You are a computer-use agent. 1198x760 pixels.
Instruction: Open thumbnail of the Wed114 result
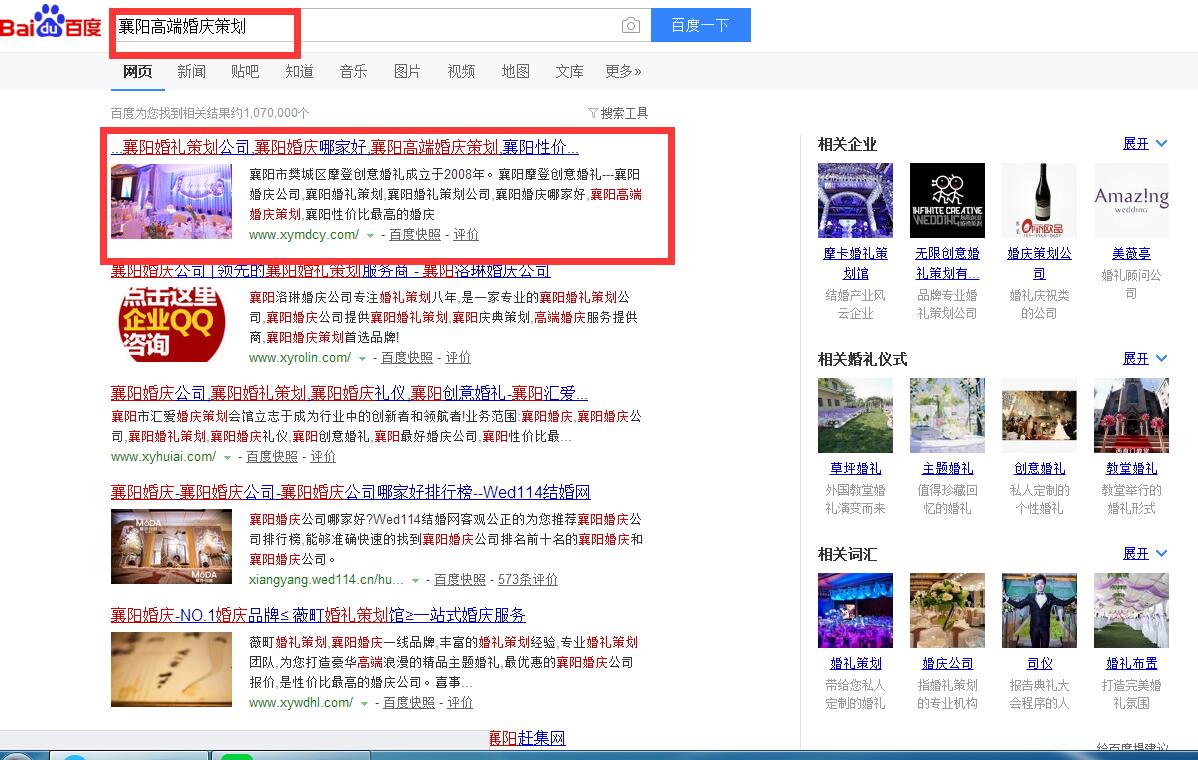(171, 546)
